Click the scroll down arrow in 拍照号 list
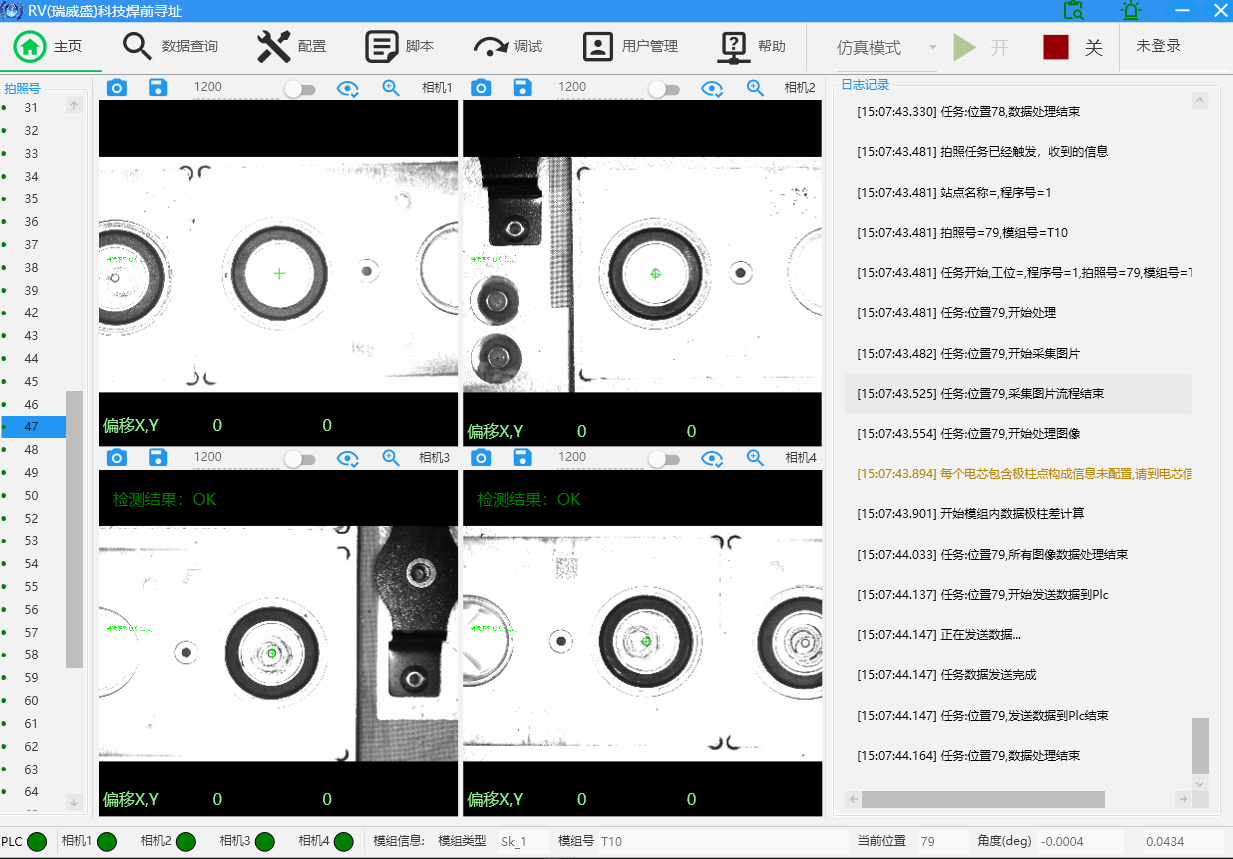Image resolution: width=1233 pixels, height=859 pixels. tap(74, 802)
